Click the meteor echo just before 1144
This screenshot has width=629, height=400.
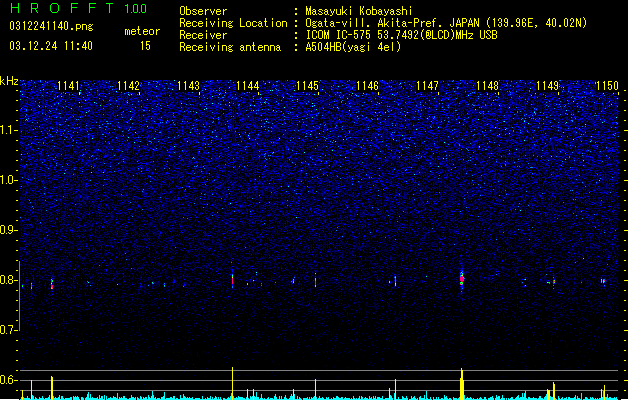[x=232, y=279]
